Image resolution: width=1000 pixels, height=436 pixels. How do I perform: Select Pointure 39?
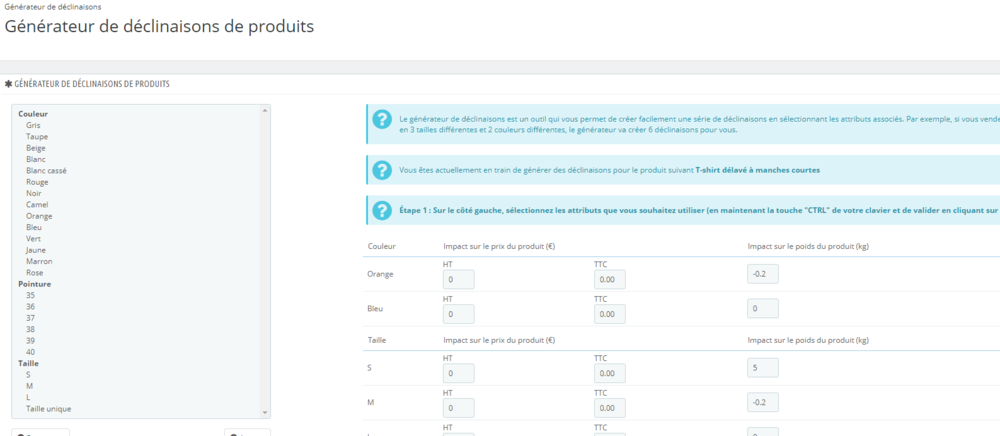(x=31, y=340)
